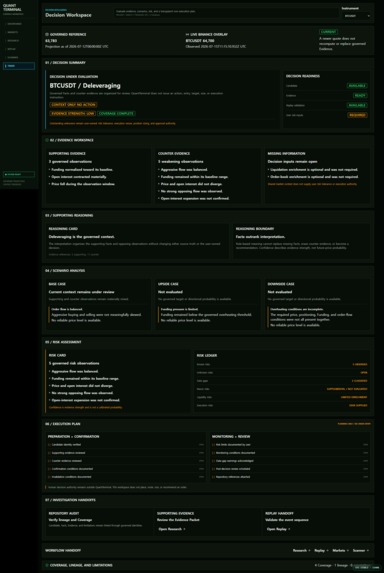This screenshot has width=384, height=573.
Task: Check Post-decision review scheduled
Action: [214, 469]
